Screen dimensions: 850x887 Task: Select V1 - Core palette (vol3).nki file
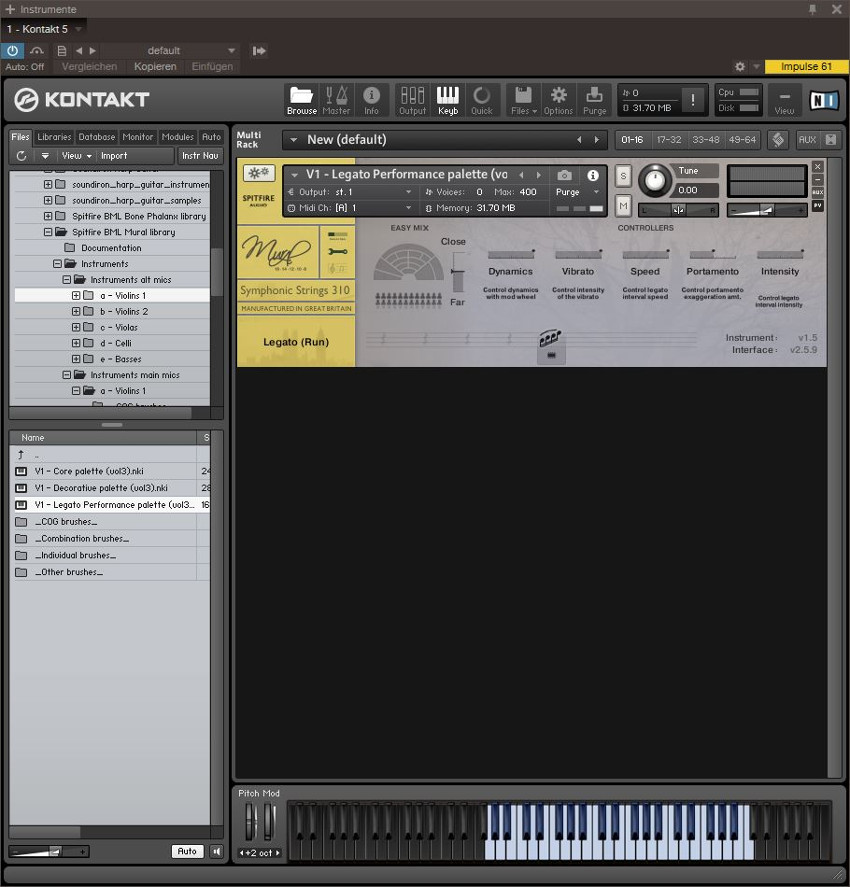pyautogui.click(x=89, y=471)
